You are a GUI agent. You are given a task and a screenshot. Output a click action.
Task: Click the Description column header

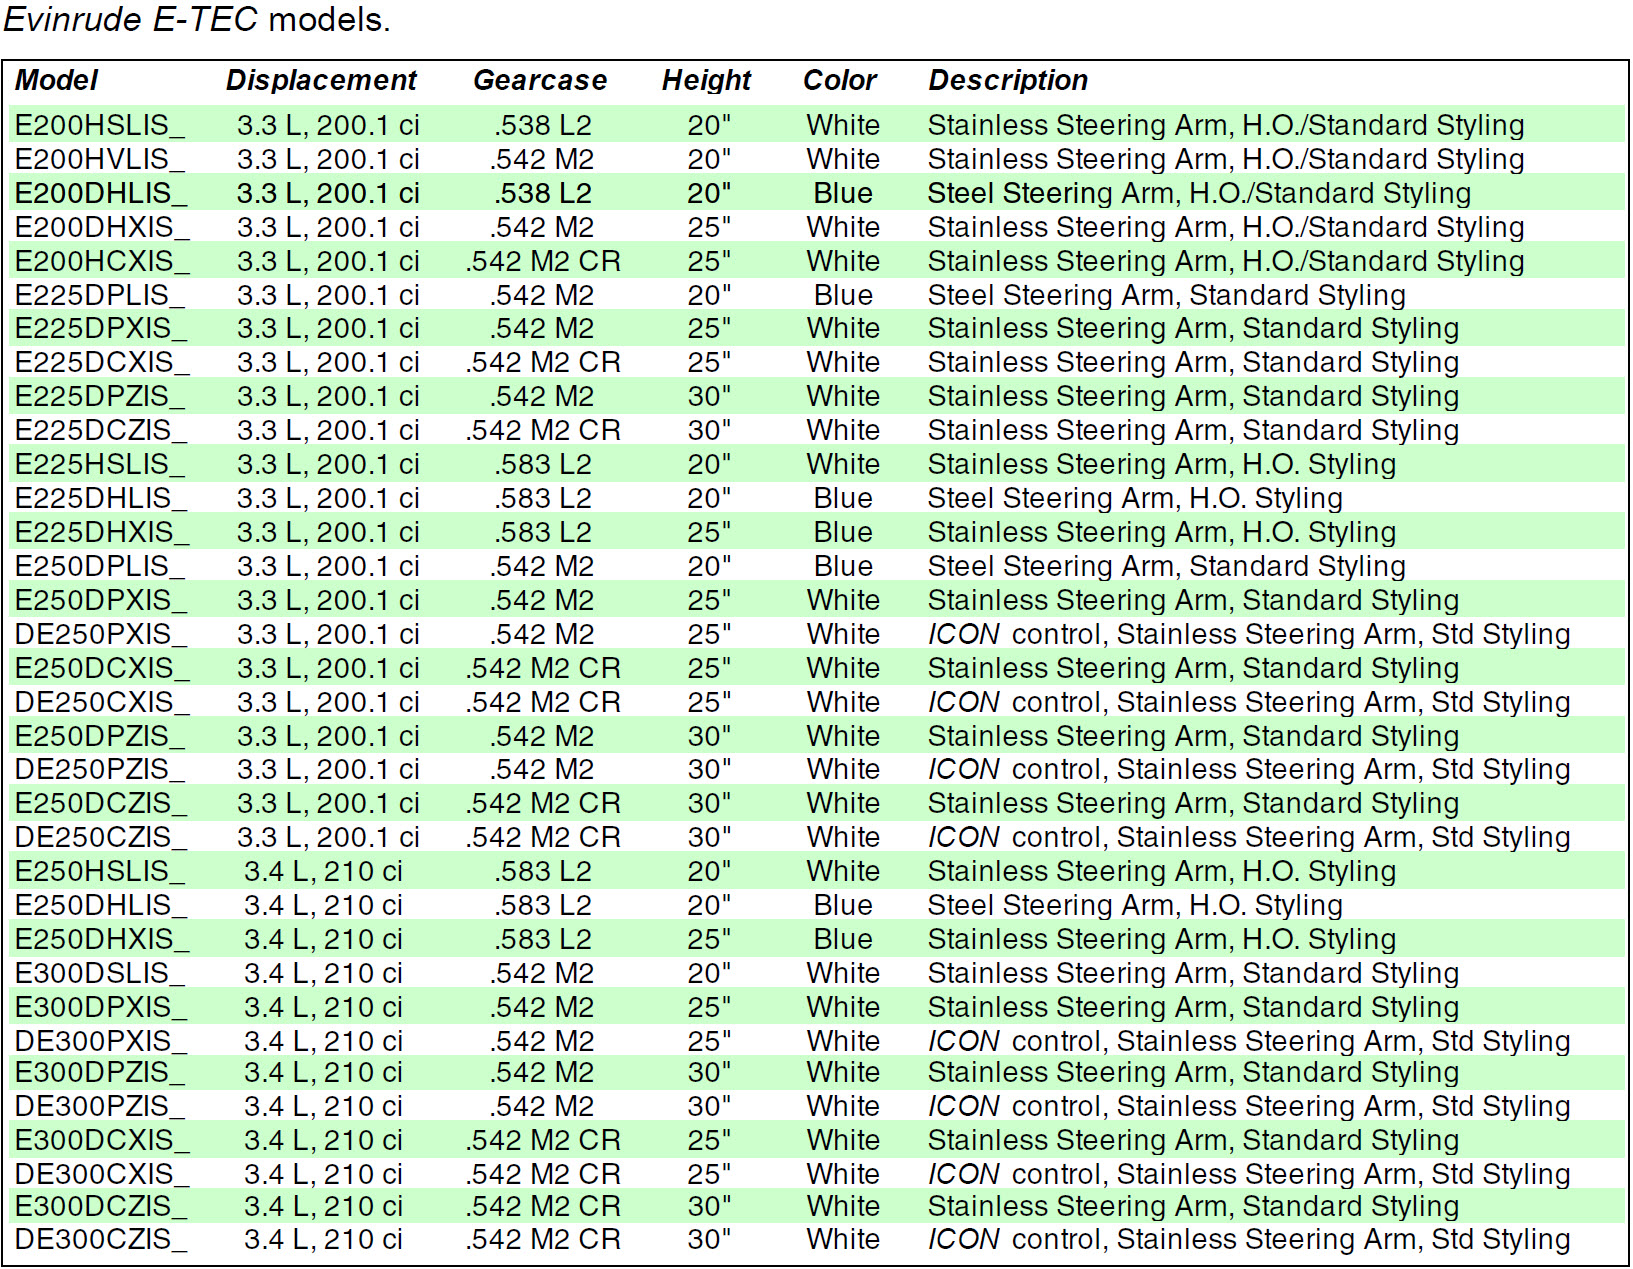(x=1008, y=80)
